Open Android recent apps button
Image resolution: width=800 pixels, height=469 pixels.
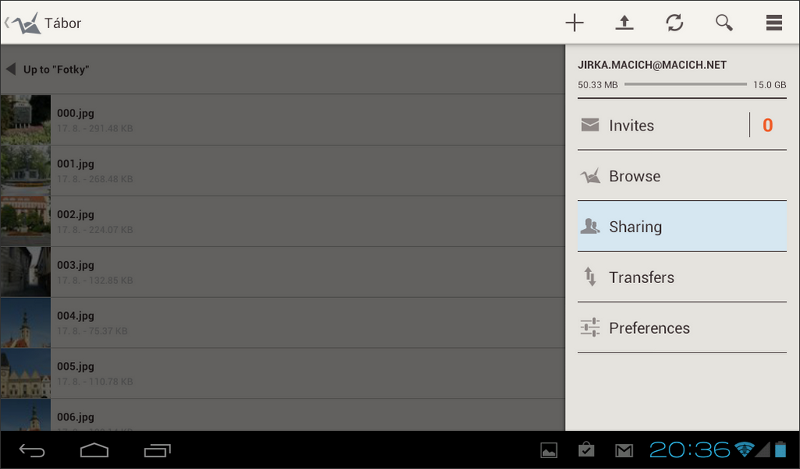pos(157,450)
